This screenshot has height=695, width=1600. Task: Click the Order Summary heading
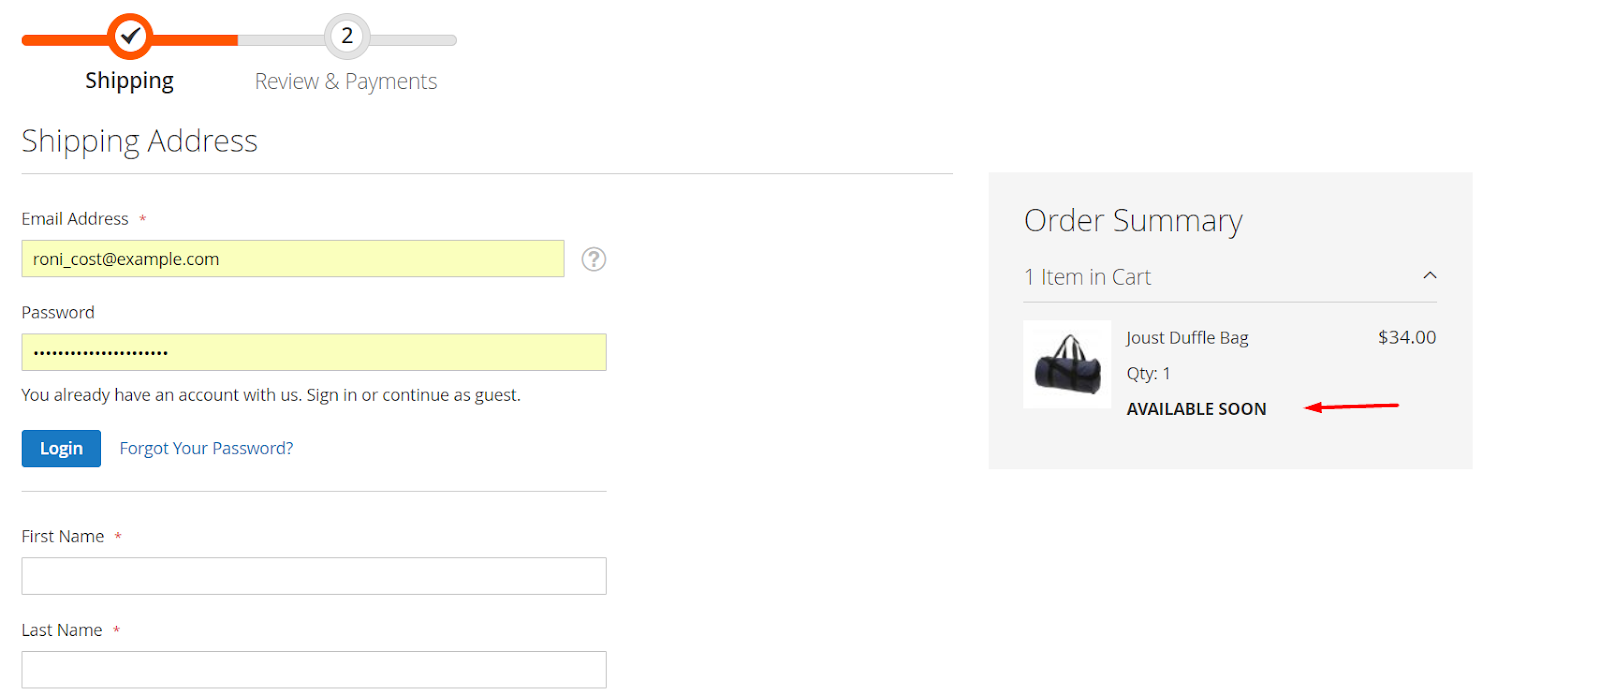pos(1133,221)
